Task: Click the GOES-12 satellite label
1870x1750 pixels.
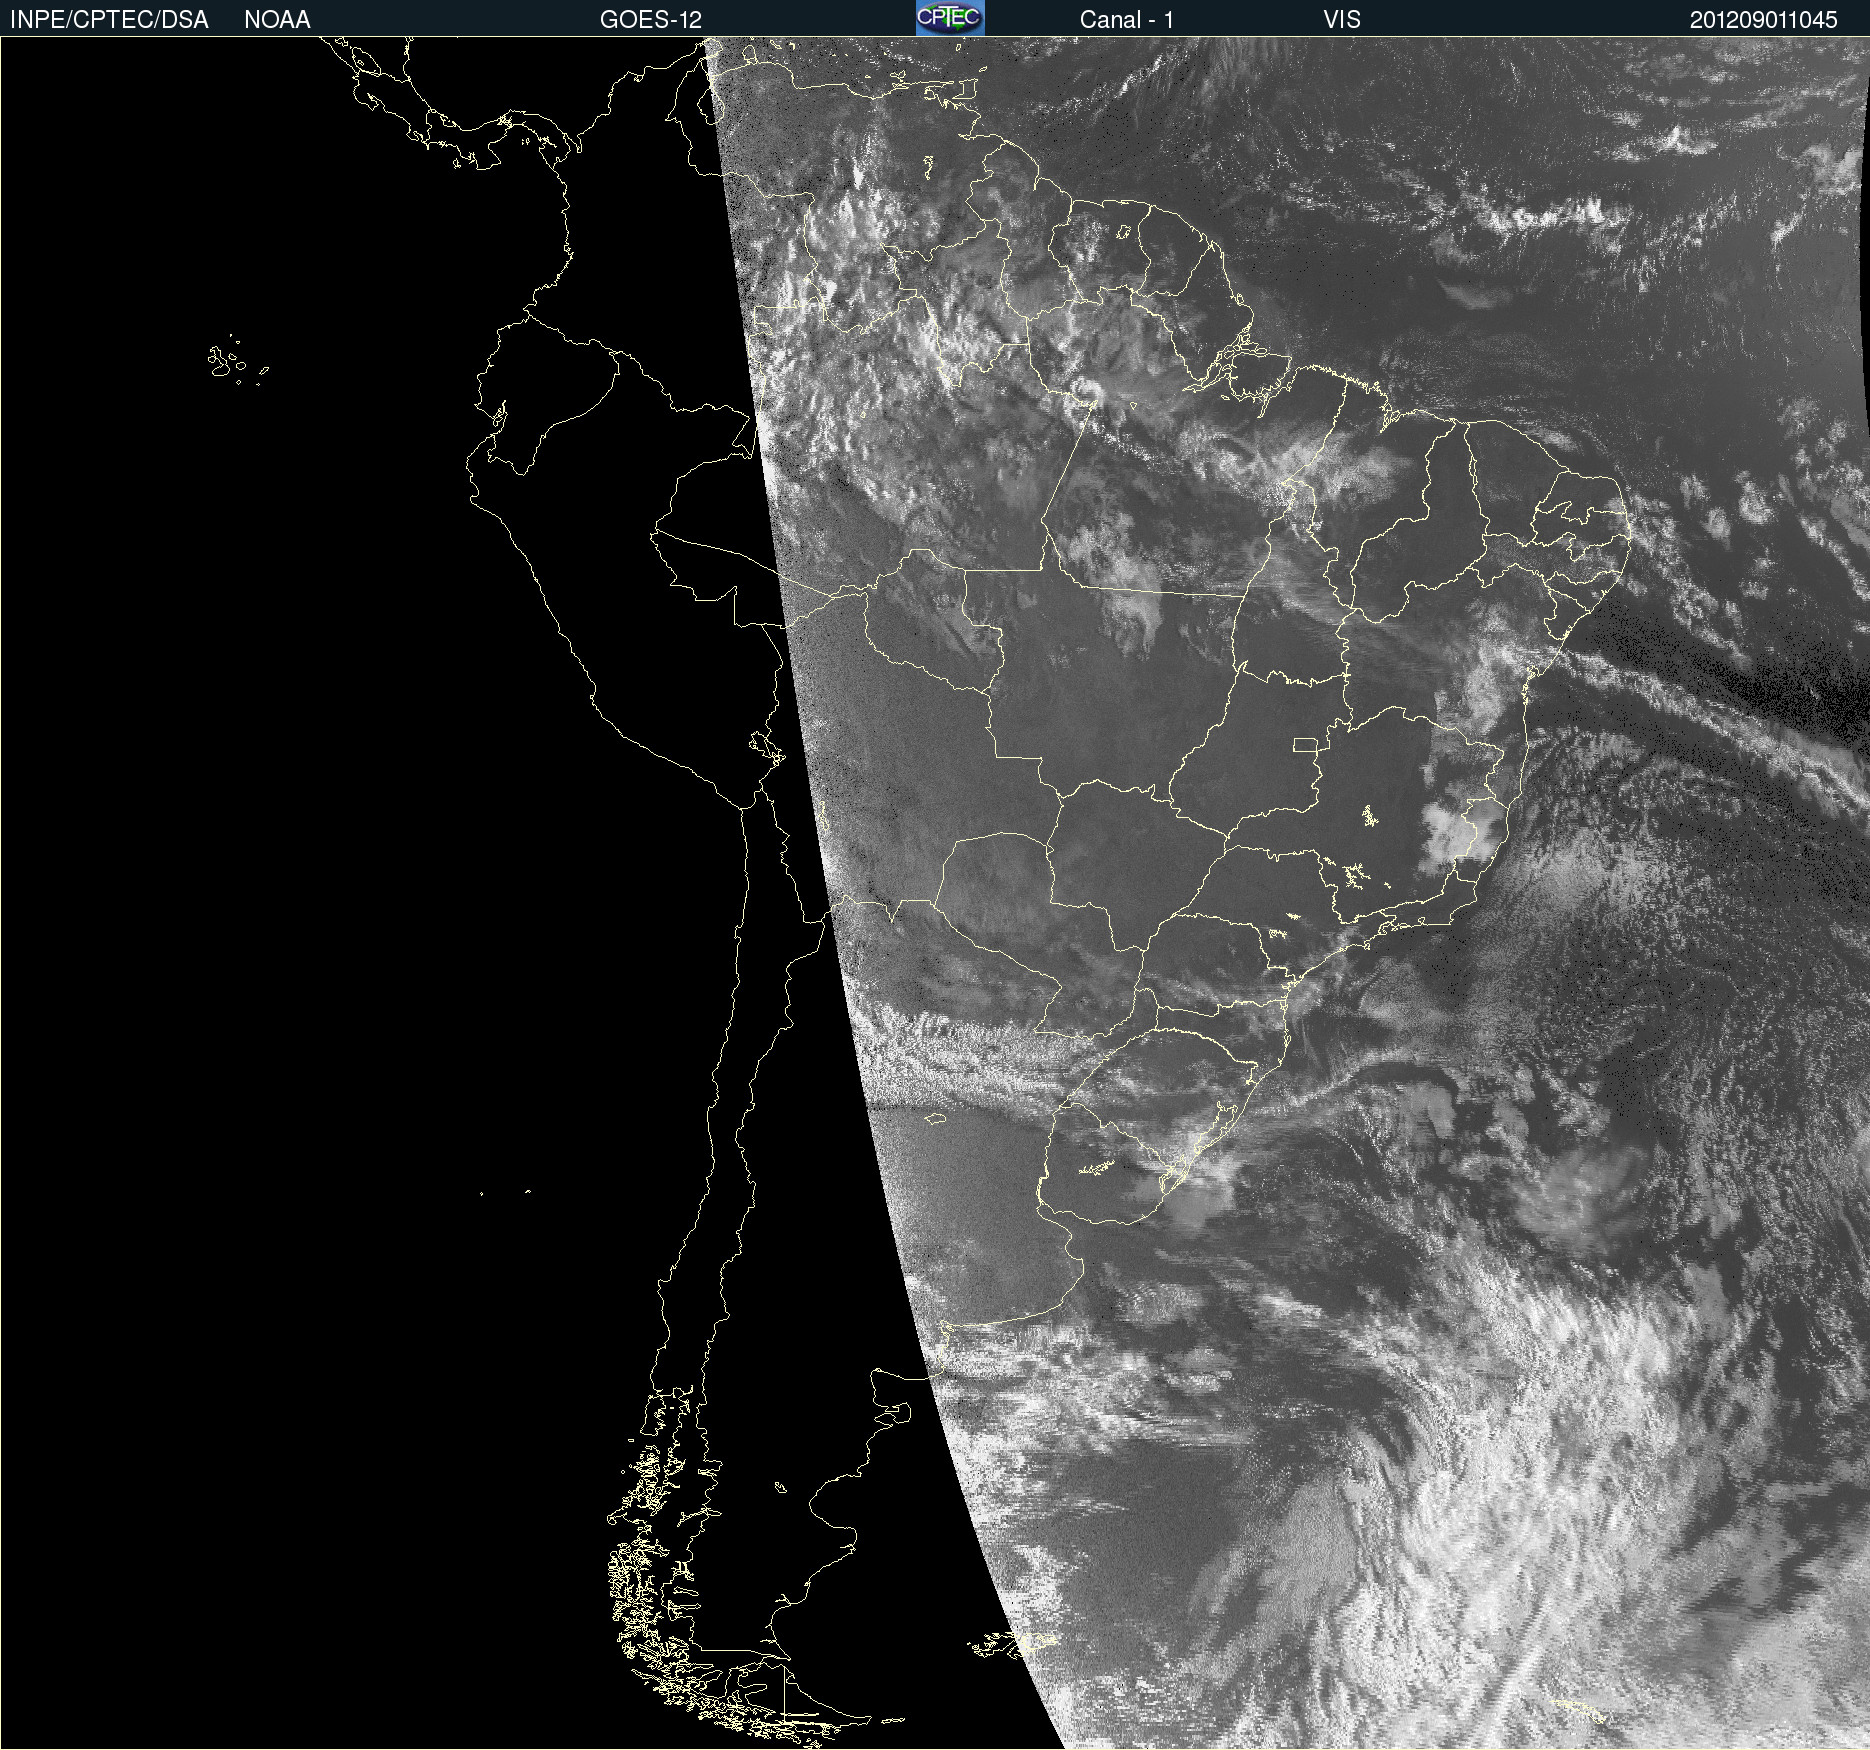Action: tap(651, 20)
